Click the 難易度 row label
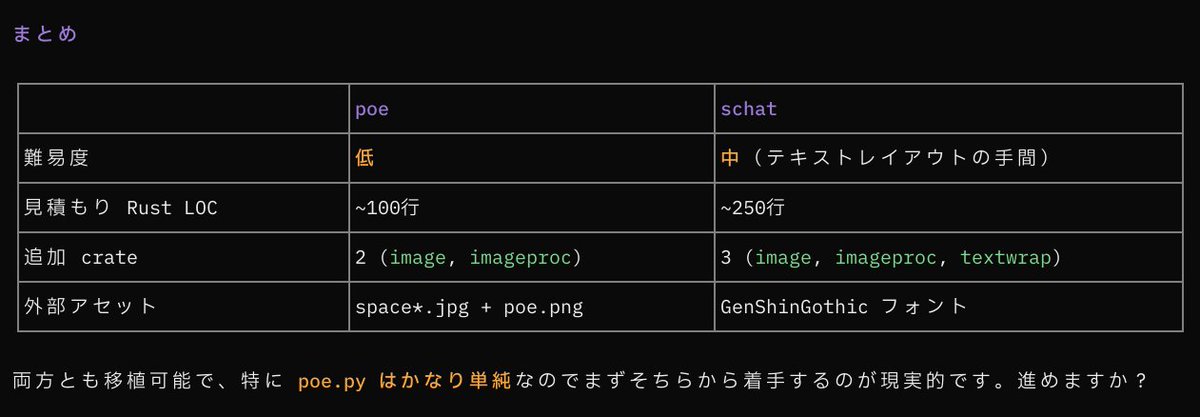The image size is (1200, 417). point(63,158)
